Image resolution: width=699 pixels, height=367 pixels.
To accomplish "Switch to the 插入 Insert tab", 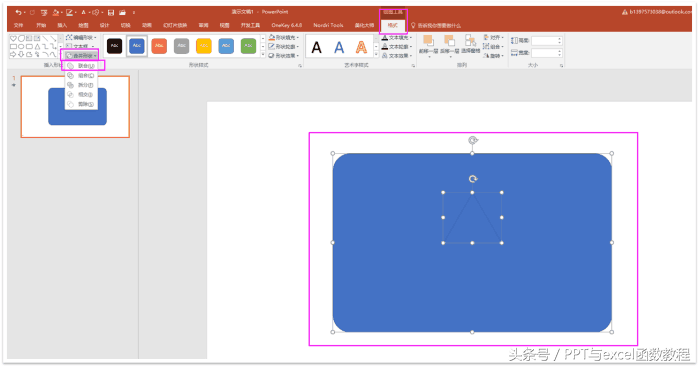I will (x=62, y=25).
